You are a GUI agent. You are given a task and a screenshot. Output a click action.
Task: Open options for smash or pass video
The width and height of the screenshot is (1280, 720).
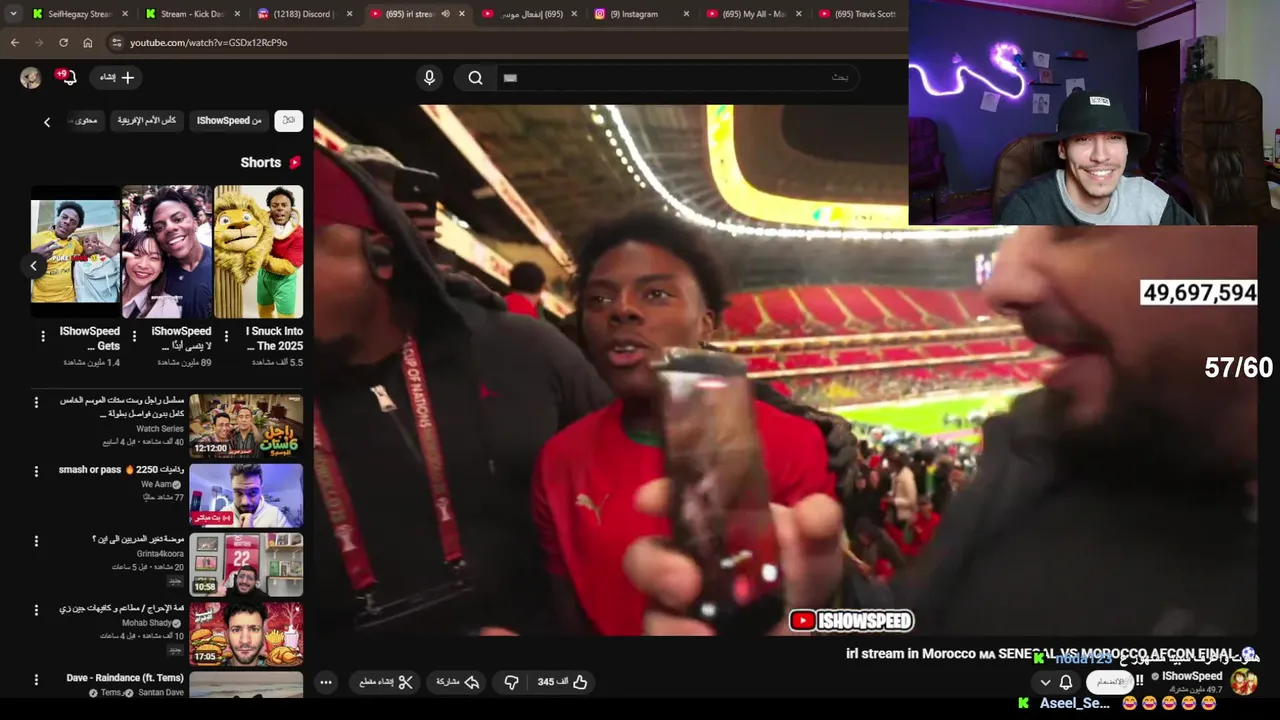[36, 471]
